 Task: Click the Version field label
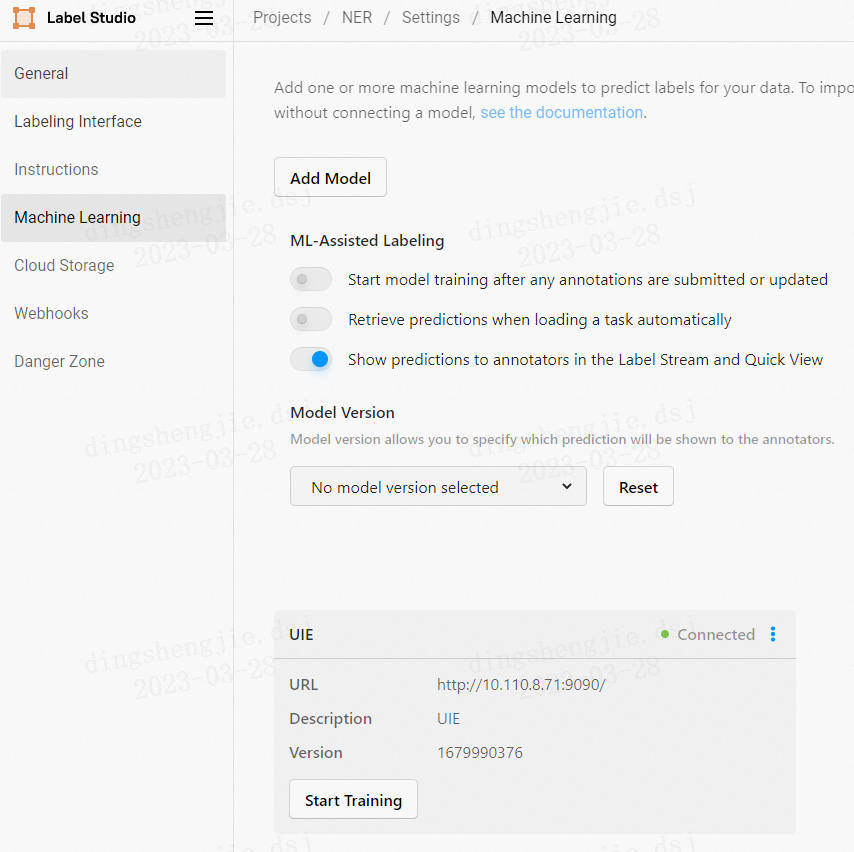tap(316, 752)
